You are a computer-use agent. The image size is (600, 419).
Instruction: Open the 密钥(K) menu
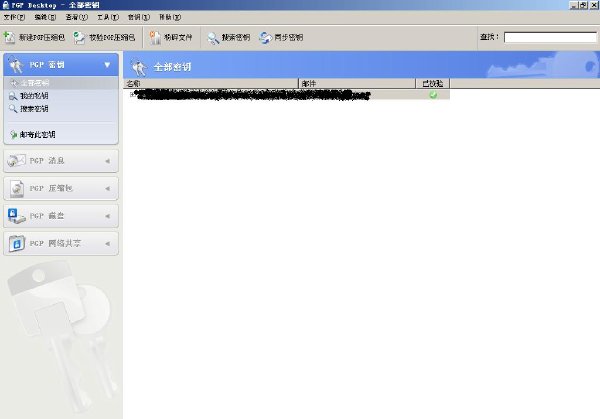click(x=139, y=17)
